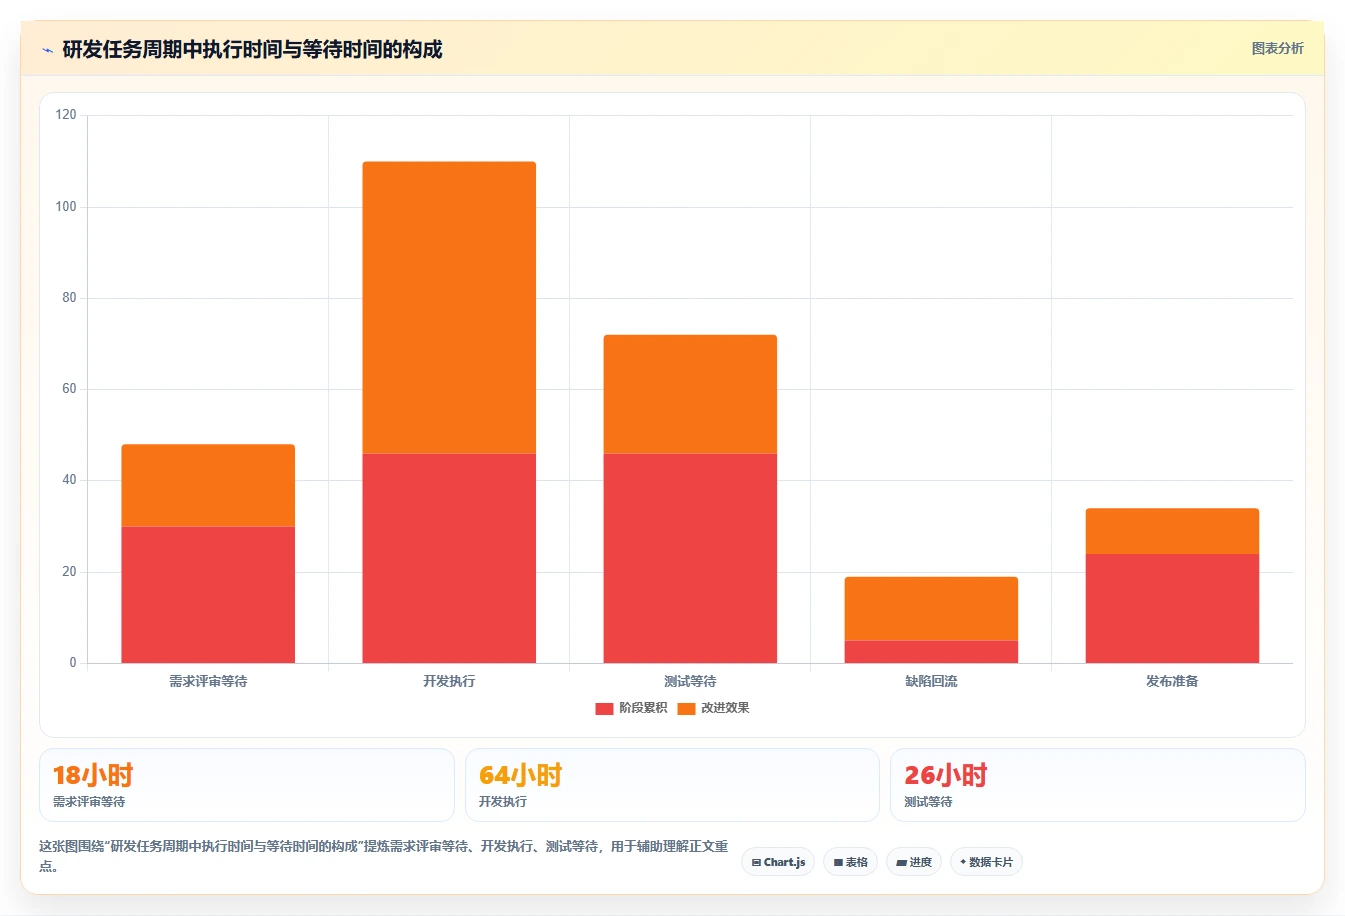
Task: Click the 开发执行 x-axis label
Action: (449, 681)
